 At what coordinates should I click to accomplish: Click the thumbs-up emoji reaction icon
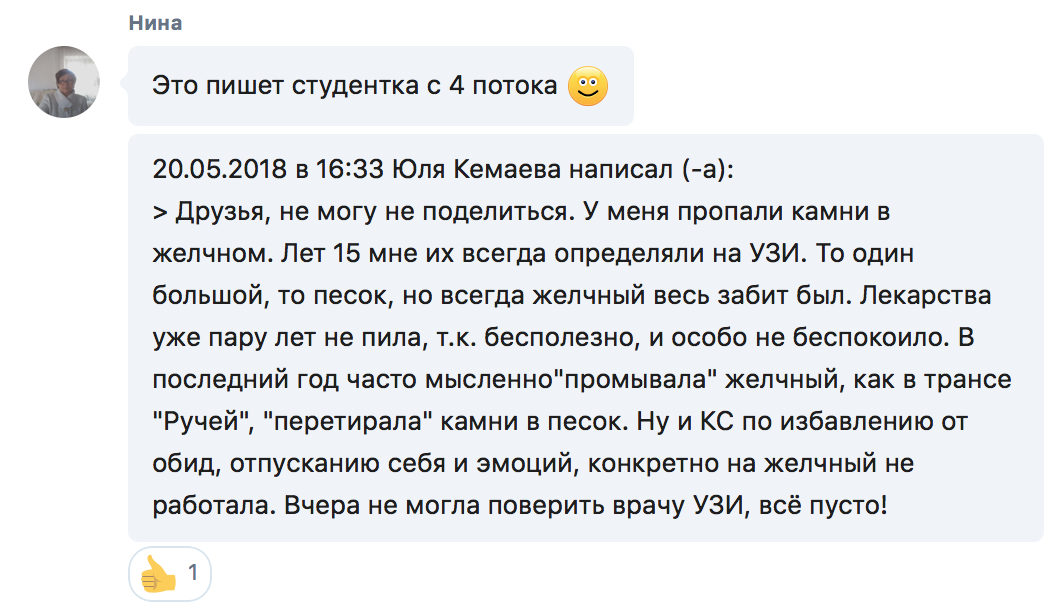point(158,574)
